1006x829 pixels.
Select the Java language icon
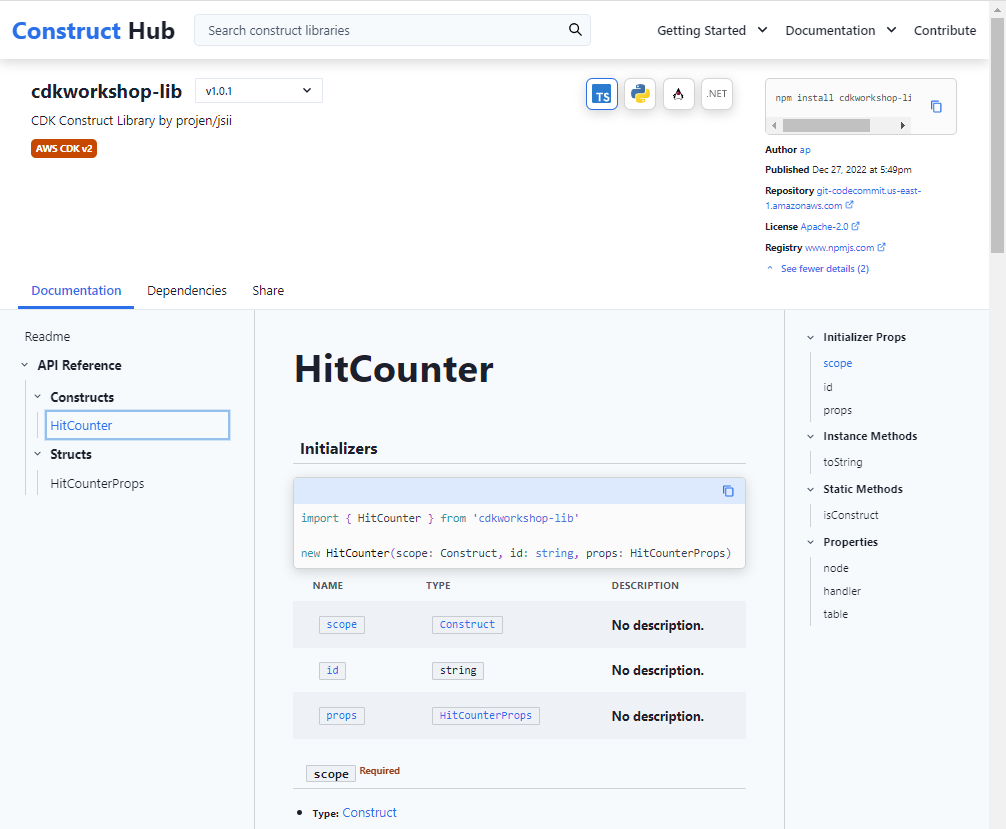678,94
